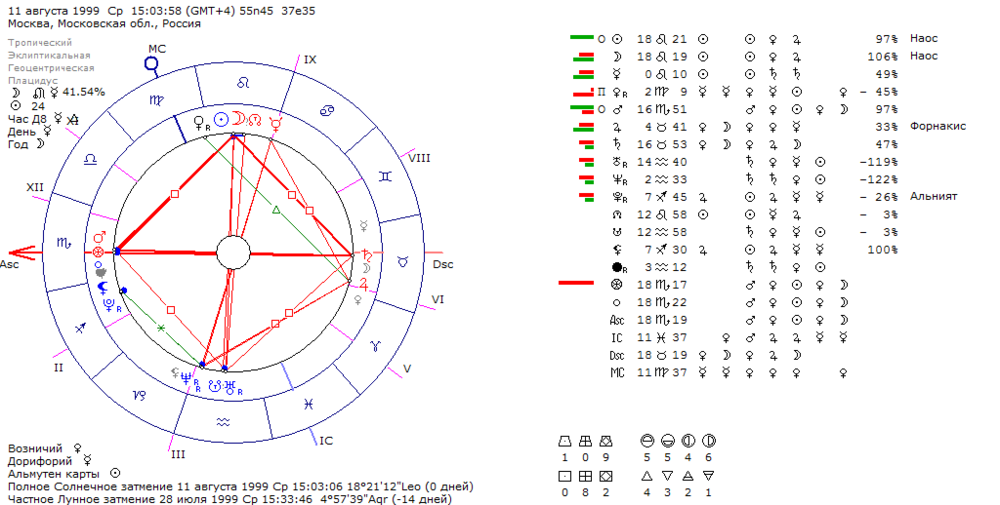
Task: Click the 'IC' label below the wheel
Action: tap(326, 441)
